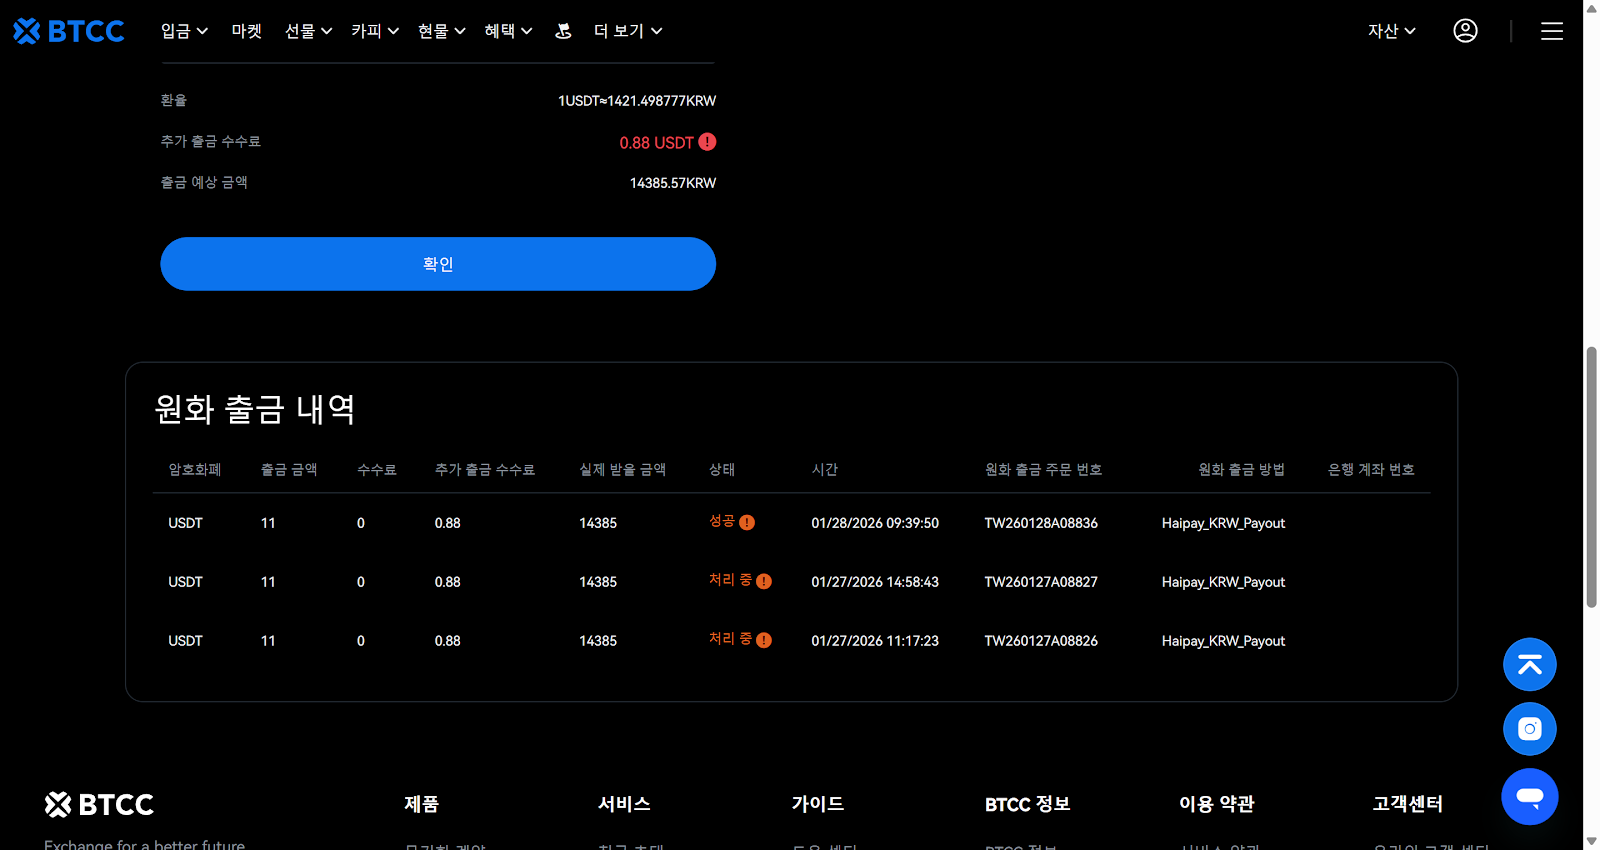The width and height of the screenshot is (1600, 850).
Task: Click the 수수료 column header
Action: 377,469
